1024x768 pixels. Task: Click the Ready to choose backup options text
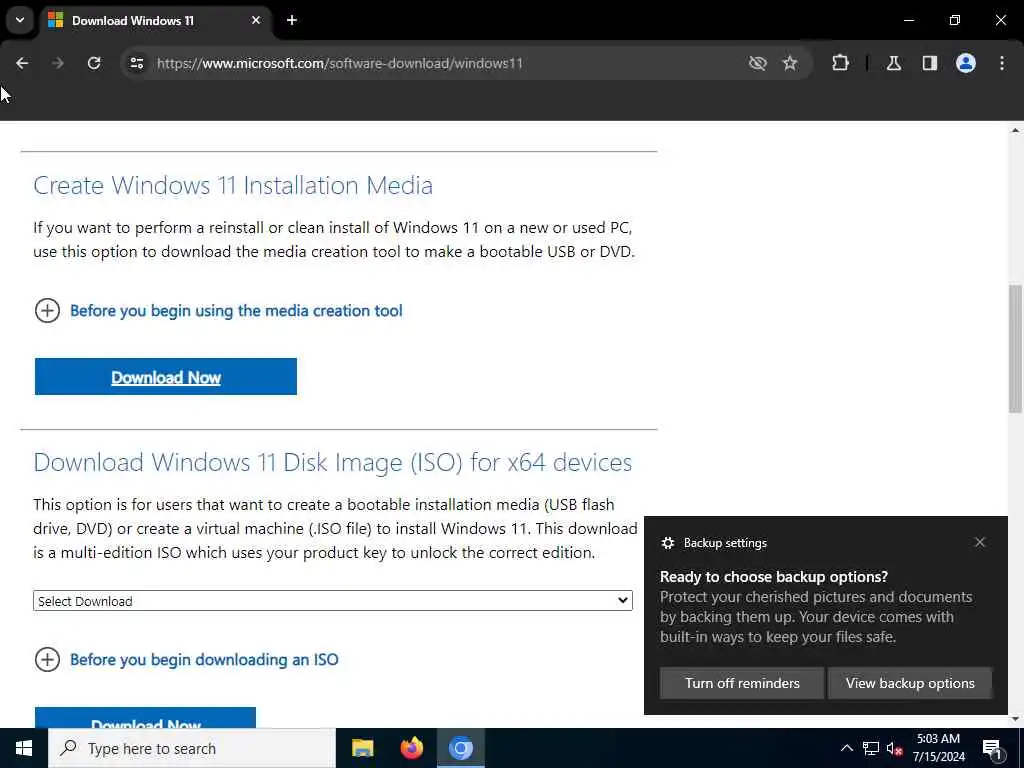pyautogui.click(x=774, y=577)
